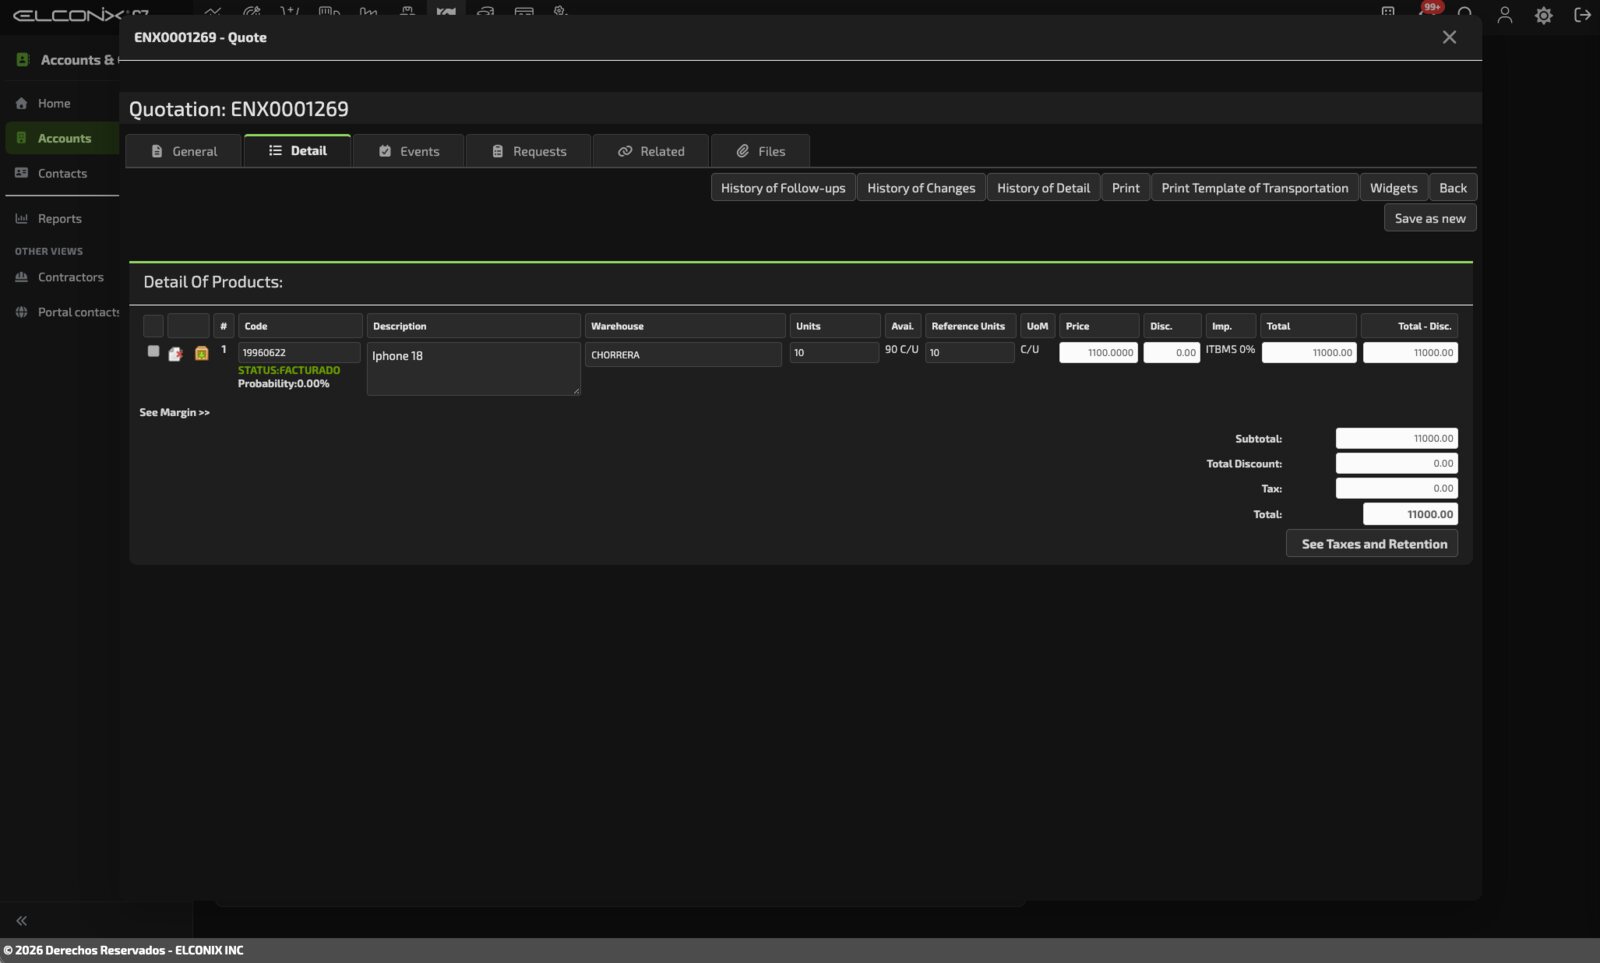Go to Home in the sidebar

pos(54,103)
